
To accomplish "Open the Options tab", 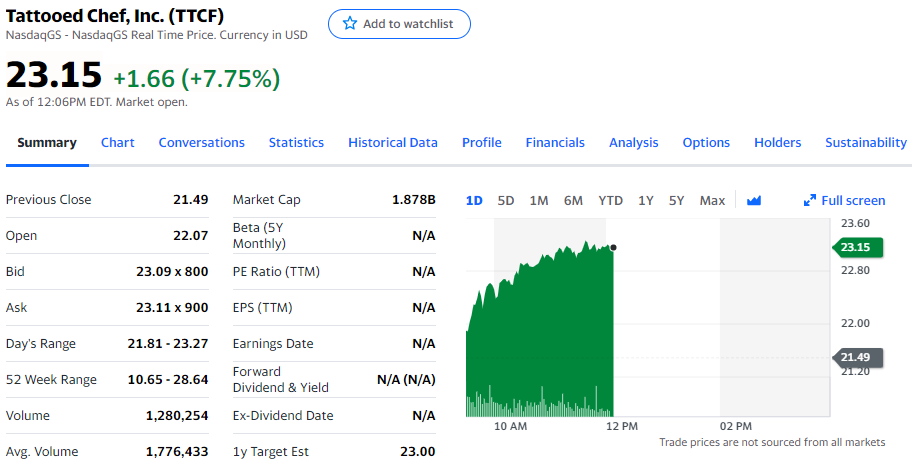I will tap(706, 142).
